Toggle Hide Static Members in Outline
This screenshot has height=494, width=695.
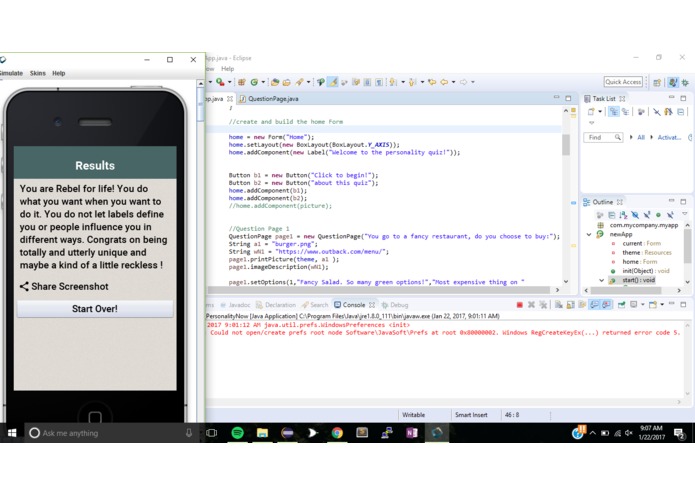(x=647, y=215)
